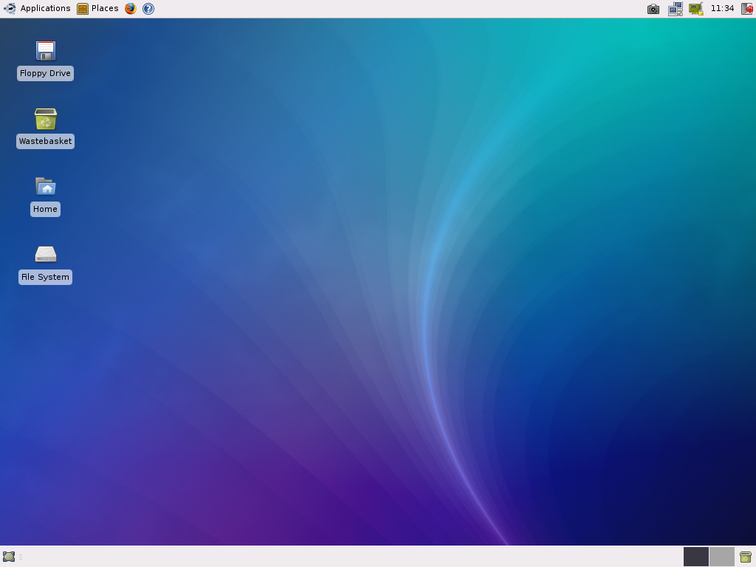The width and height of the screenshot is (756, 567).
Task: Switch to the first dark workspace
Action: (x=696, y=557)
